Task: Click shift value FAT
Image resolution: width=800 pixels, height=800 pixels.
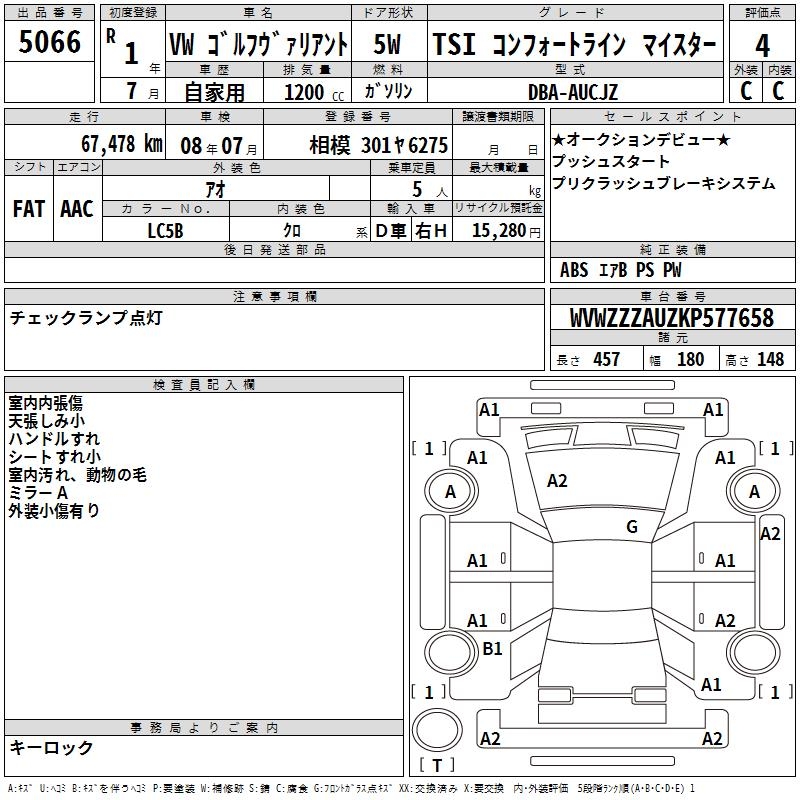Action: pyautogui.click(x=29, y=209)
